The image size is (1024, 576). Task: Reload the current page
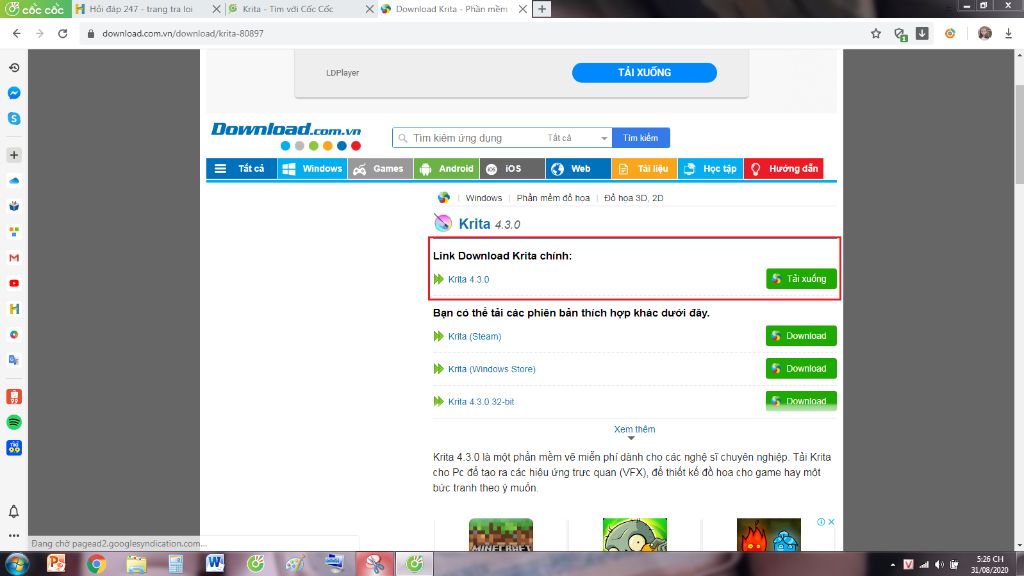(x=63, y=33)
